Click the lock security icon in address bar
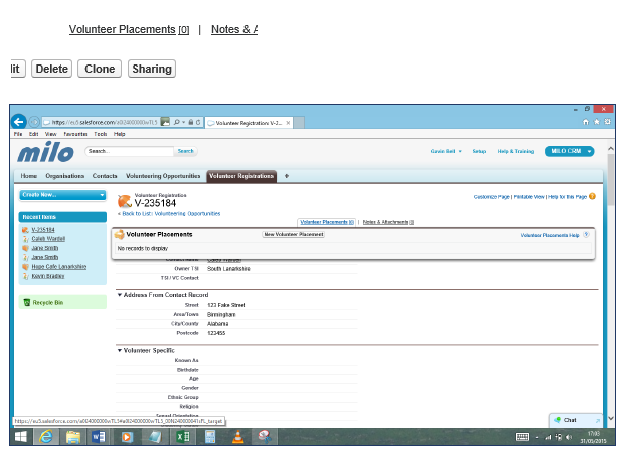 click(190, 122)
